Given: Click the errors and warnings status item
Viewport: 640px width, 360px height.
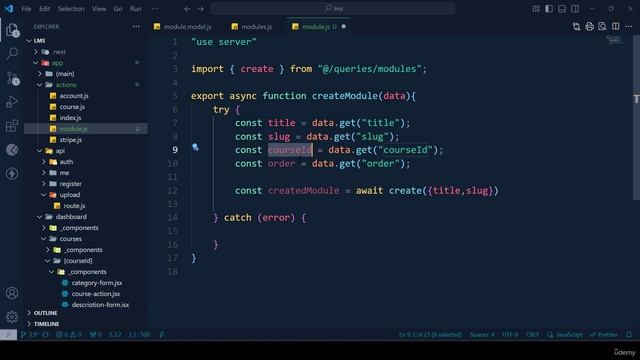Looking at the screenshot, I should pos(69,335).
